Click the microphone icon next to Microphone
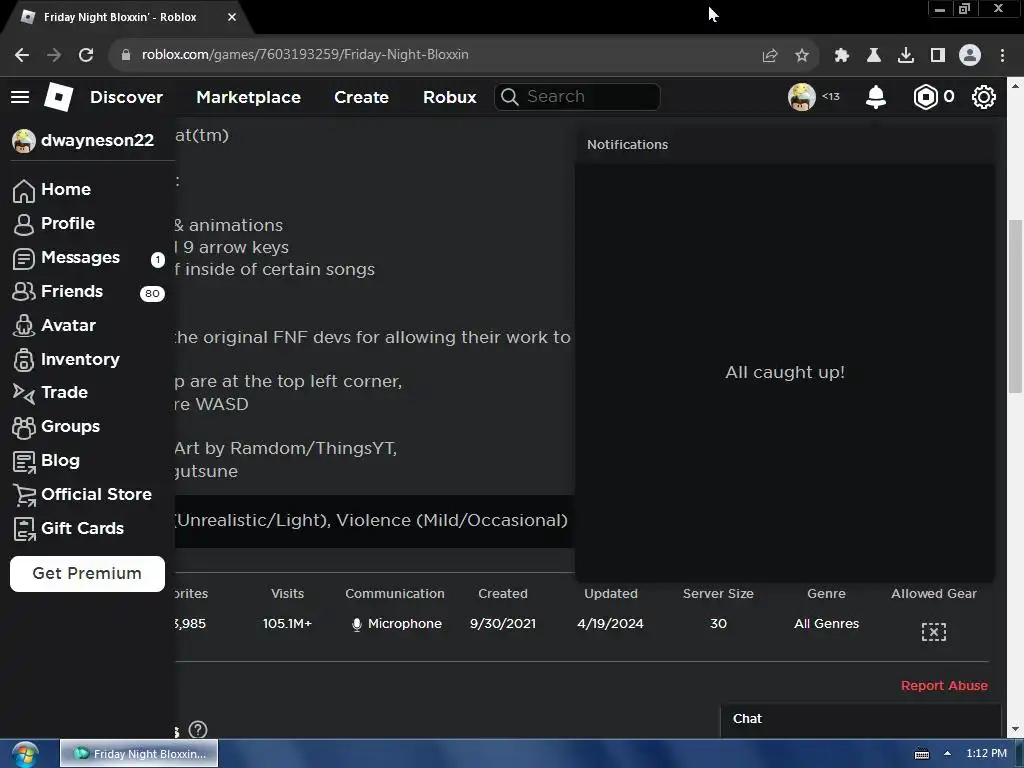The image size is (1024, 768). pyautogui.click(x=357, y=624)
